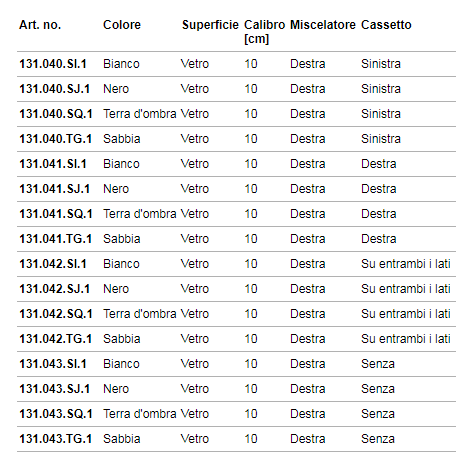Click the Cassetto column header

point(386,25)
